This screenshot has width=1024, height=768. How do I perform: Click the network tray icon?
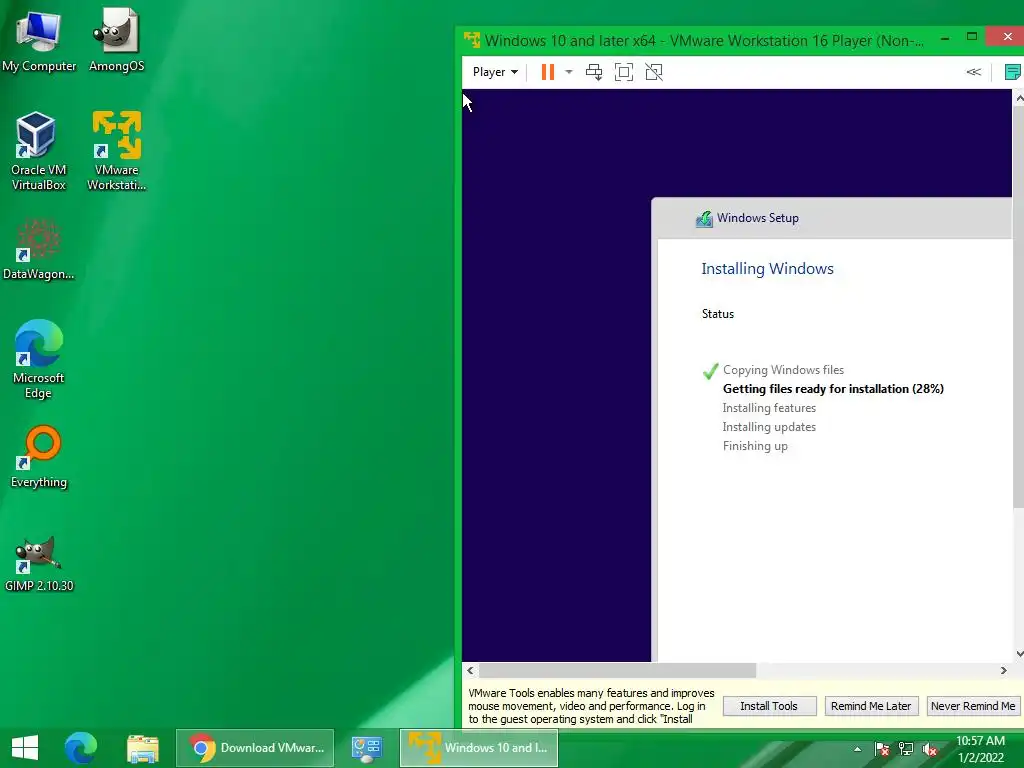coord(906,749)
